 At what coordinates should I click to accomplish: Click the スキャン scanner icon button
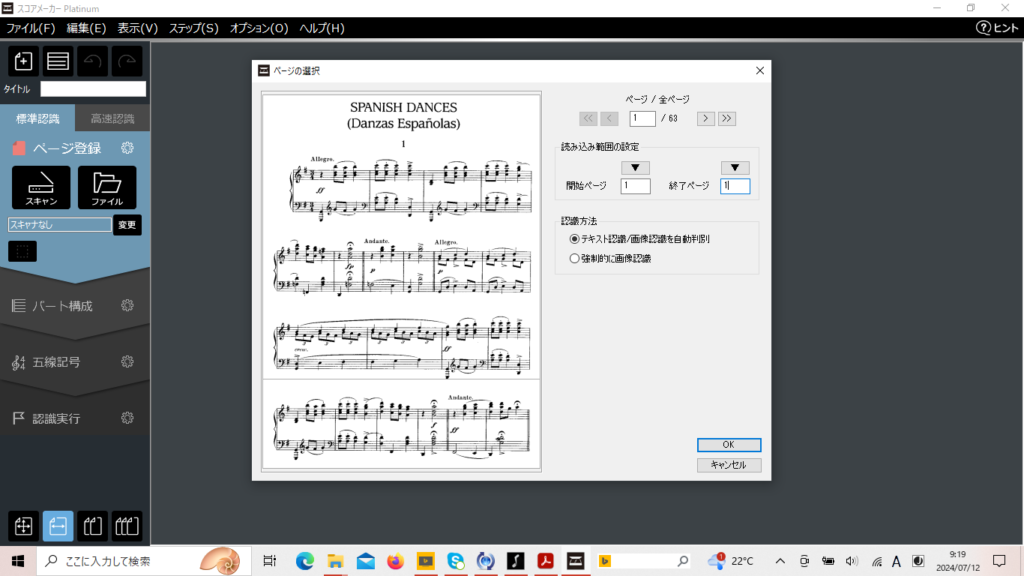pyautogui.click(x=41, y=187)
